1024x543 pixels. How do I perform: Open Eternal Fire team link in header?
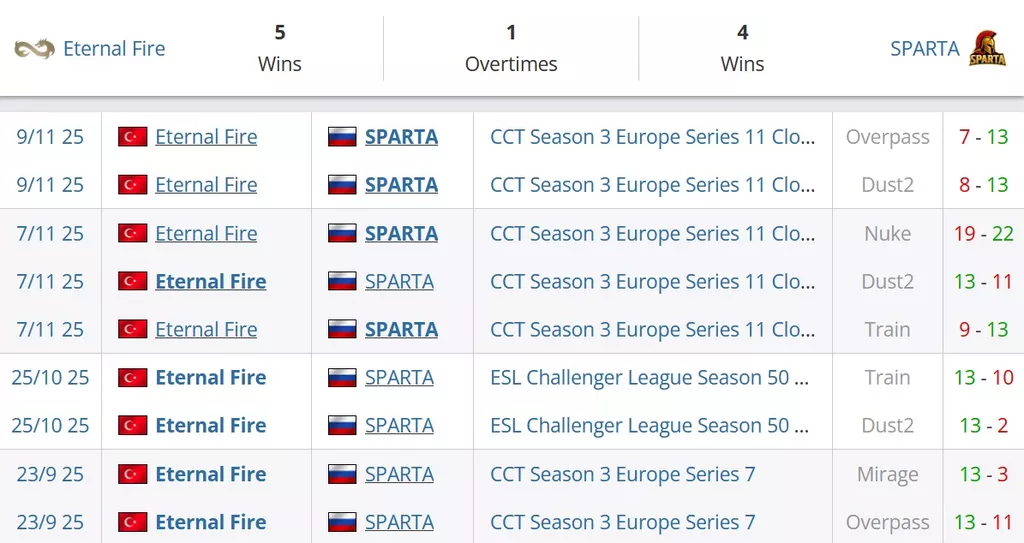coord(114,48)
